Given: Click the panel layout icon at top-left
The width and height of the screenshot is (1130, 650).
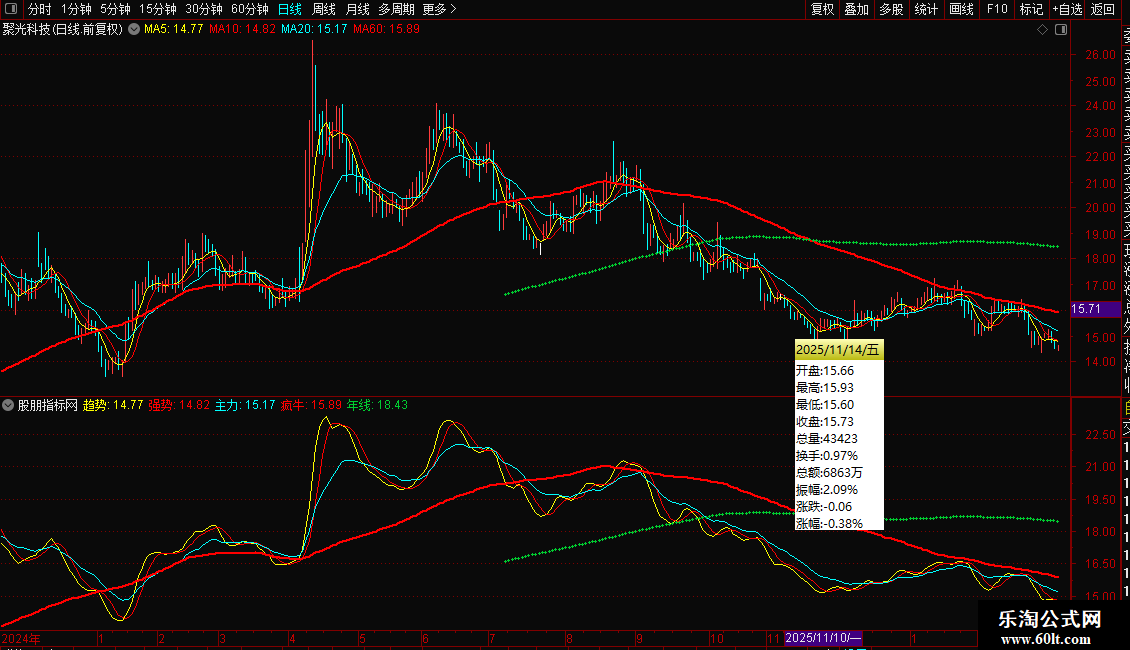Looking at the screenshot, I should point(11,9).
